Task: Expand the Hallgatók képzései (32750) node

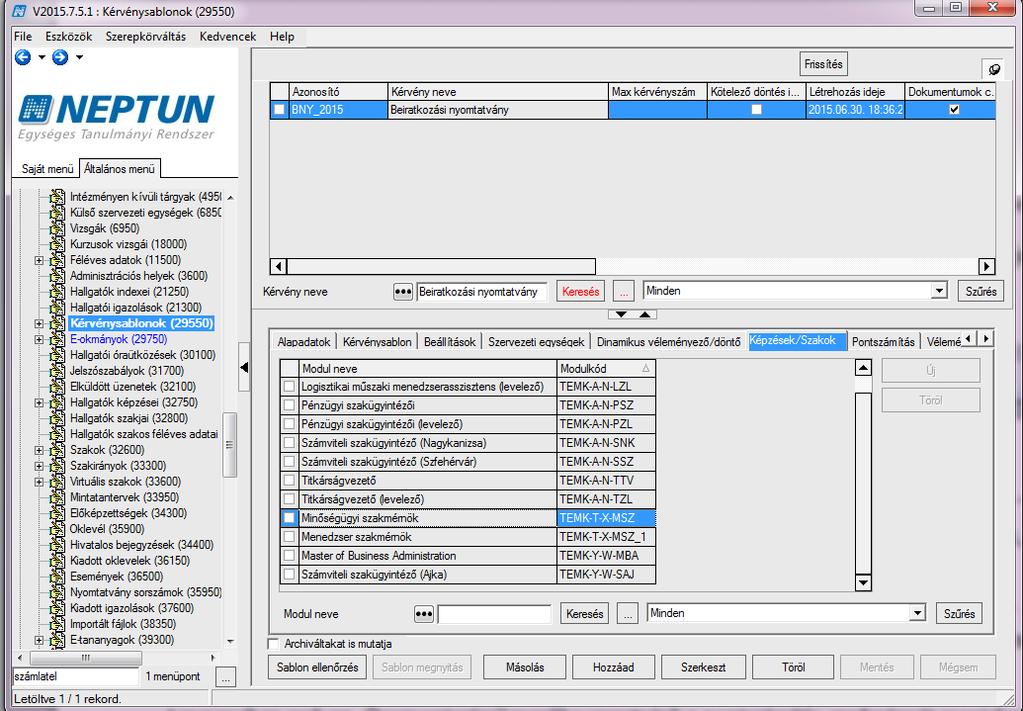Action: click(x=39, y=402)
